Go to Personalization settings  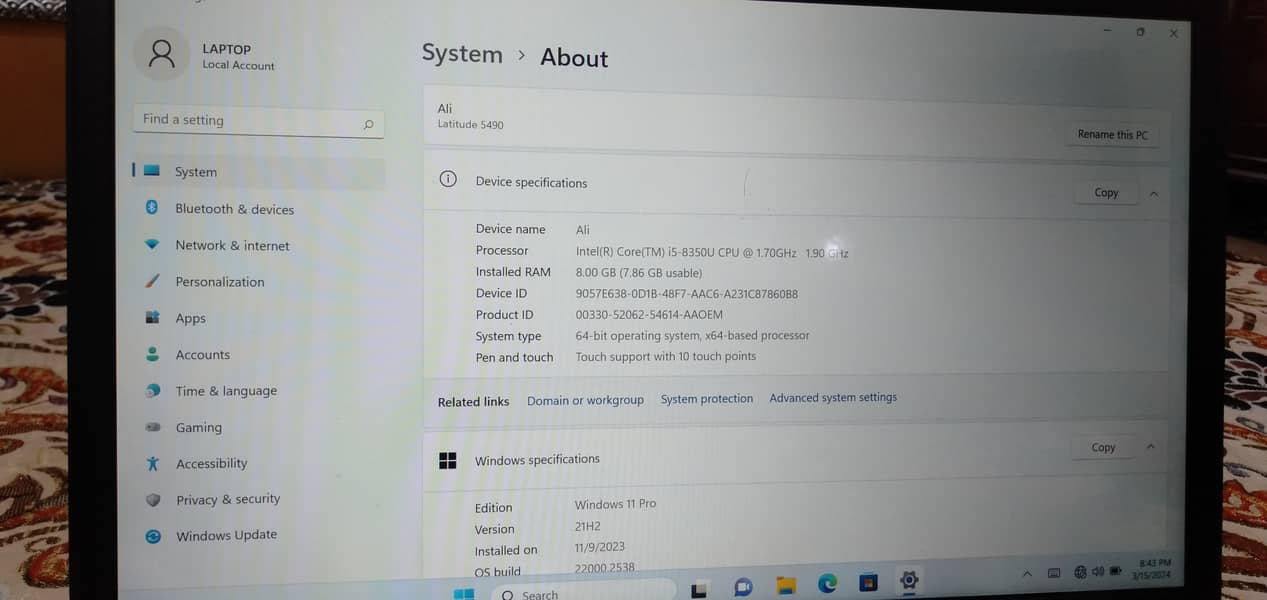click(x=220, y=282)
